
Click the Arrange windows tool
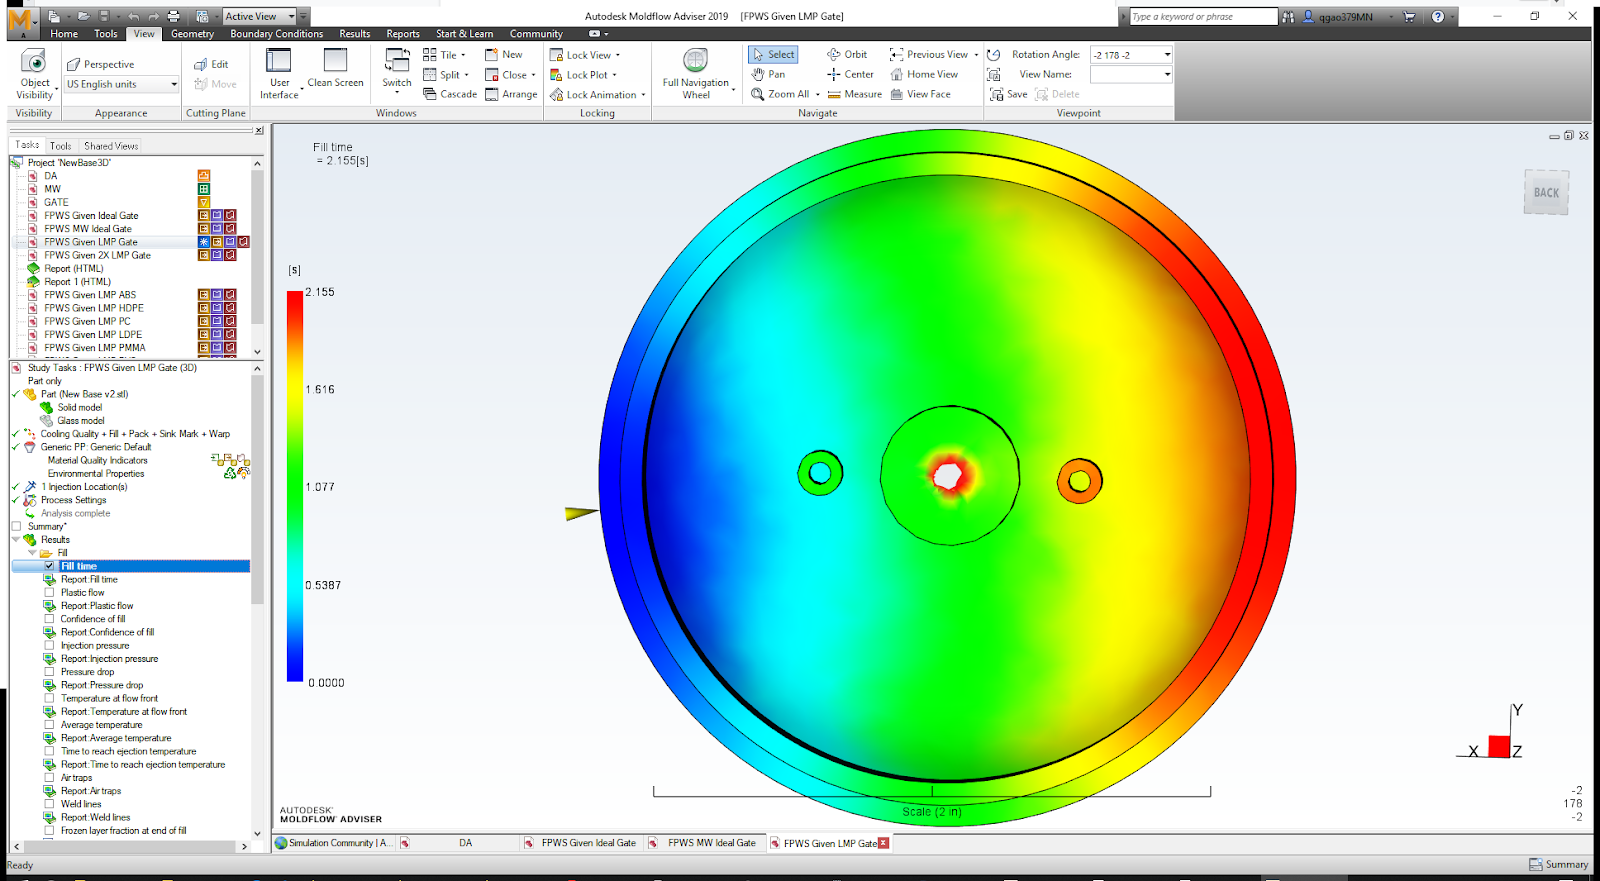[511, 94]
